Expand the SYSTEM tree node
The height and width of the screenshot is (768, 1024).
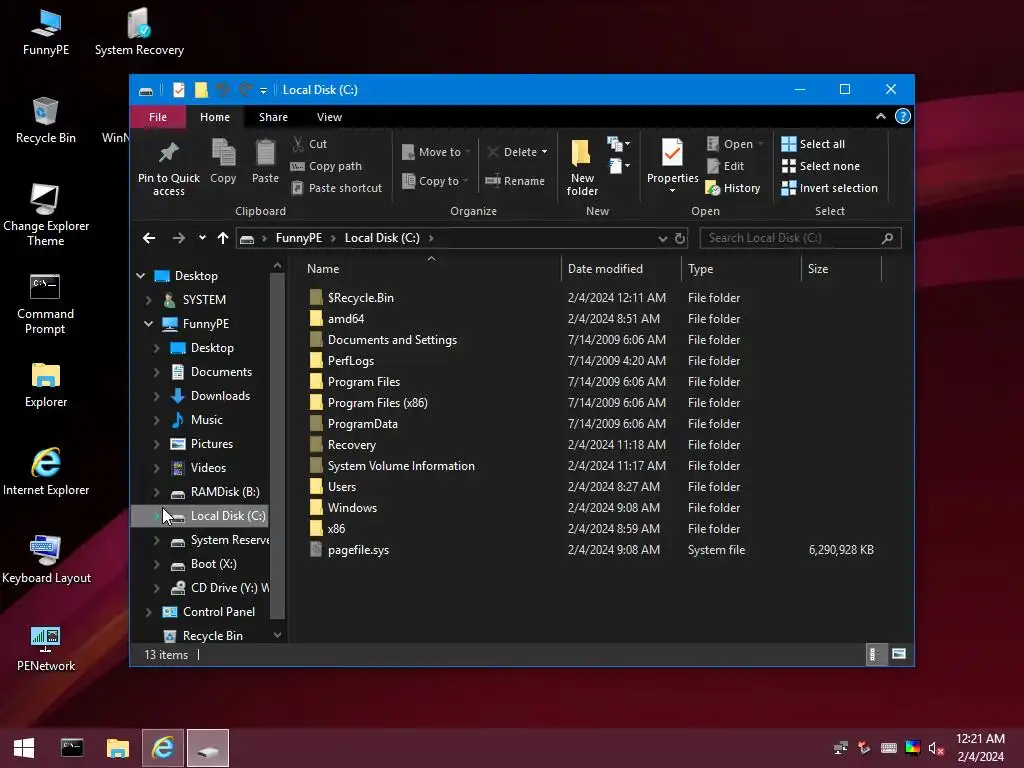pyautogui.click(x=148, y=300)
